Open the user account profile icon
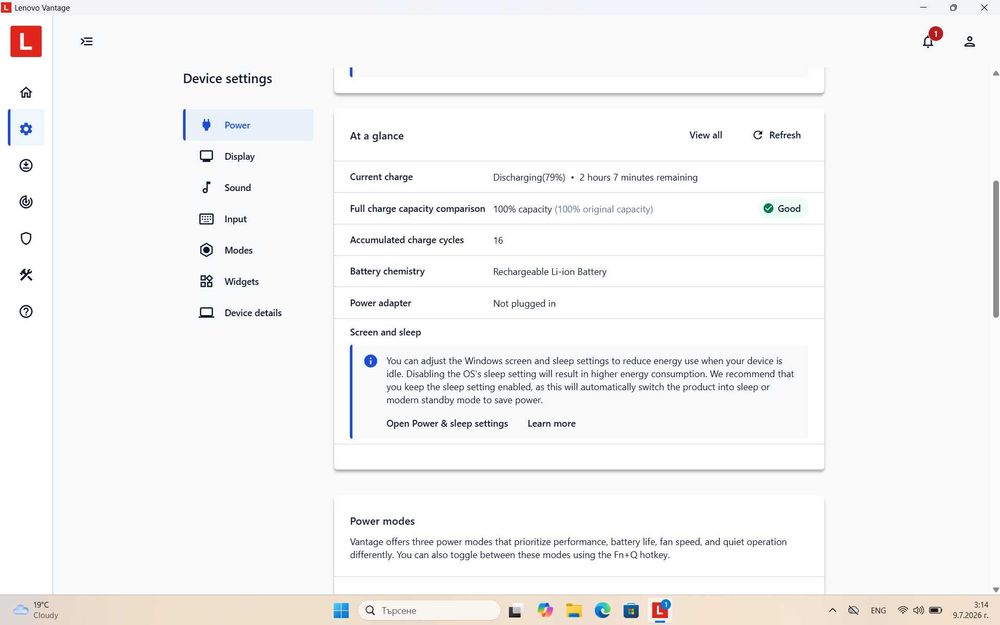The image size is (1000, 625). (969, 41)
